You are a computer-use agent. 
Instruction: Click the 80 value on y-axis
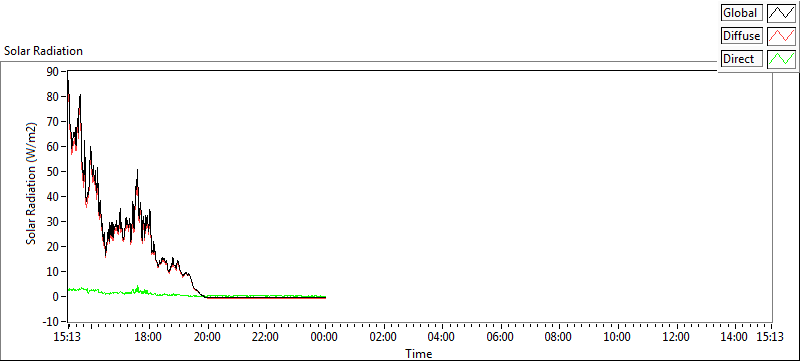point(54,96)
